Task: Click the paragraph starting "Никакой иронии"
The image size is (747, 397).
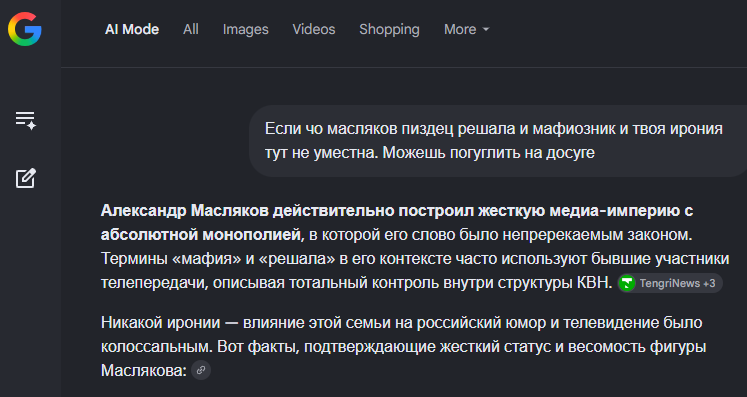Action: pos(403,346)
